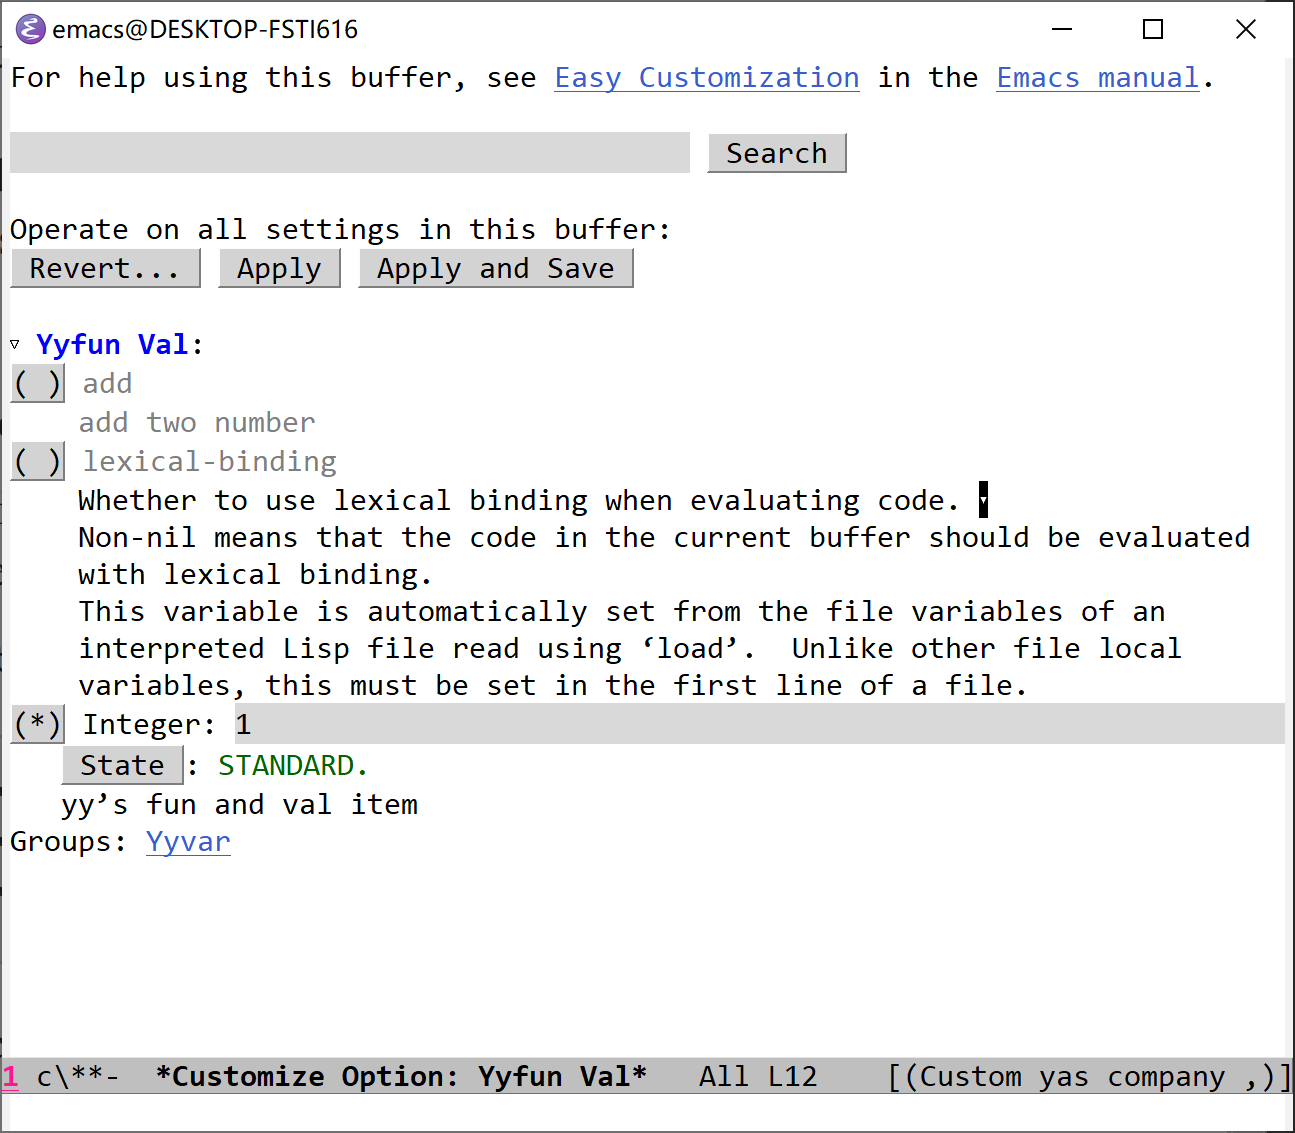Focus the customization search field
The image size is (1295, 1133).
pyautogui.click(x=349, y=153)
